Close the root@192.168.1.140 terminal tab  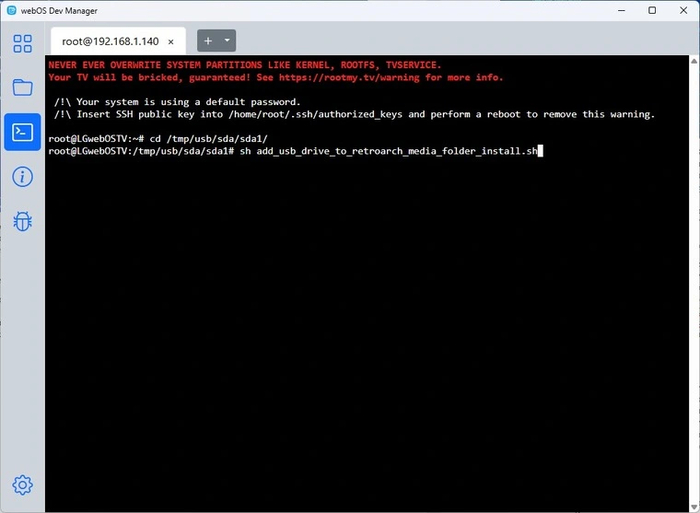pyautogui.click(x=171, y=42)
